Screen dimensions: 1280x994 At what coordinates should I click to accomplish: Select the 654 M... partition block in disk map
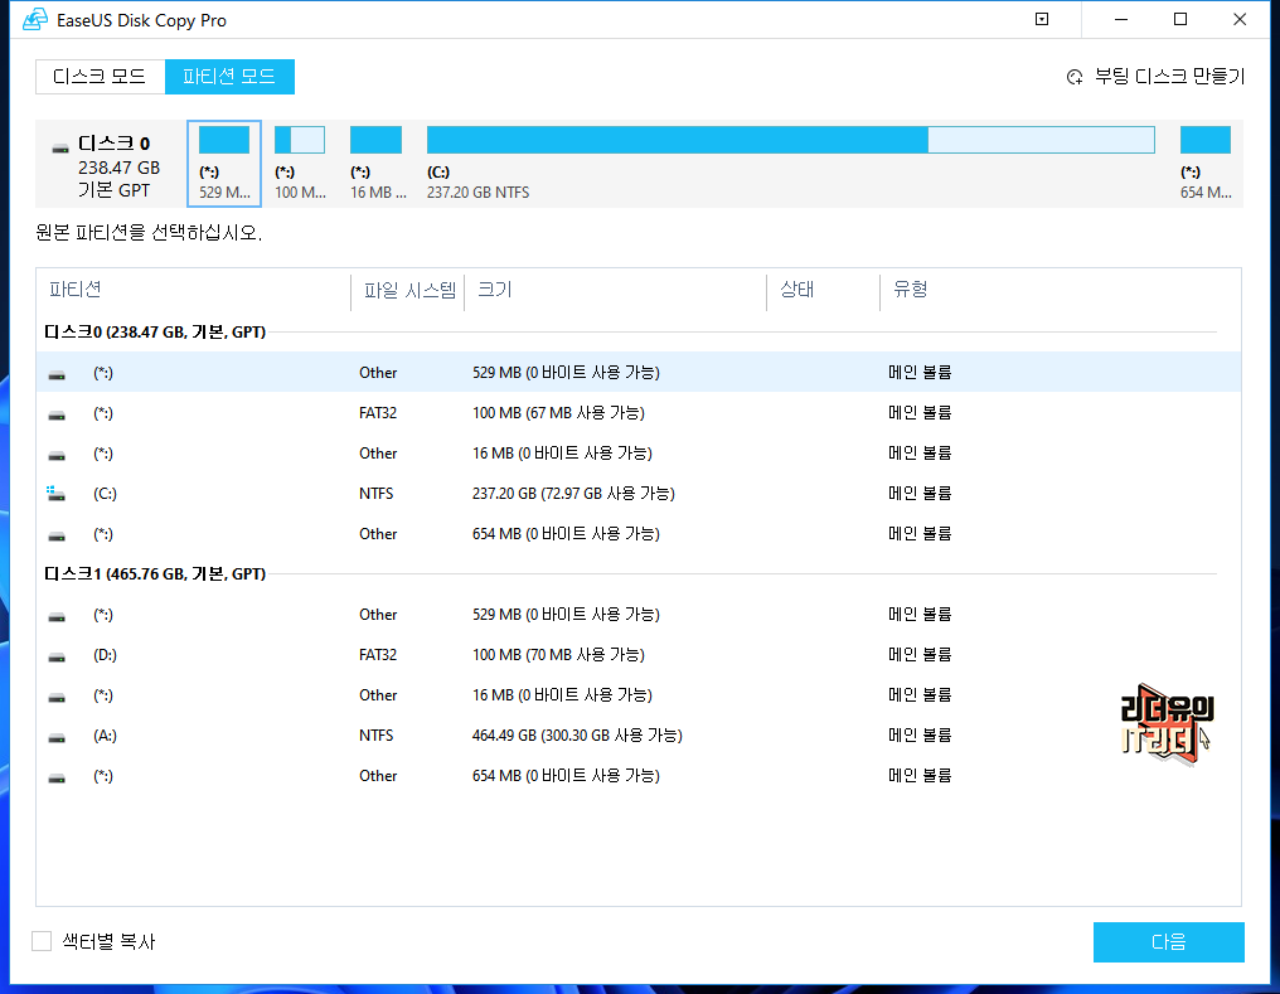pyautogui.click(x=1205, y=163)
